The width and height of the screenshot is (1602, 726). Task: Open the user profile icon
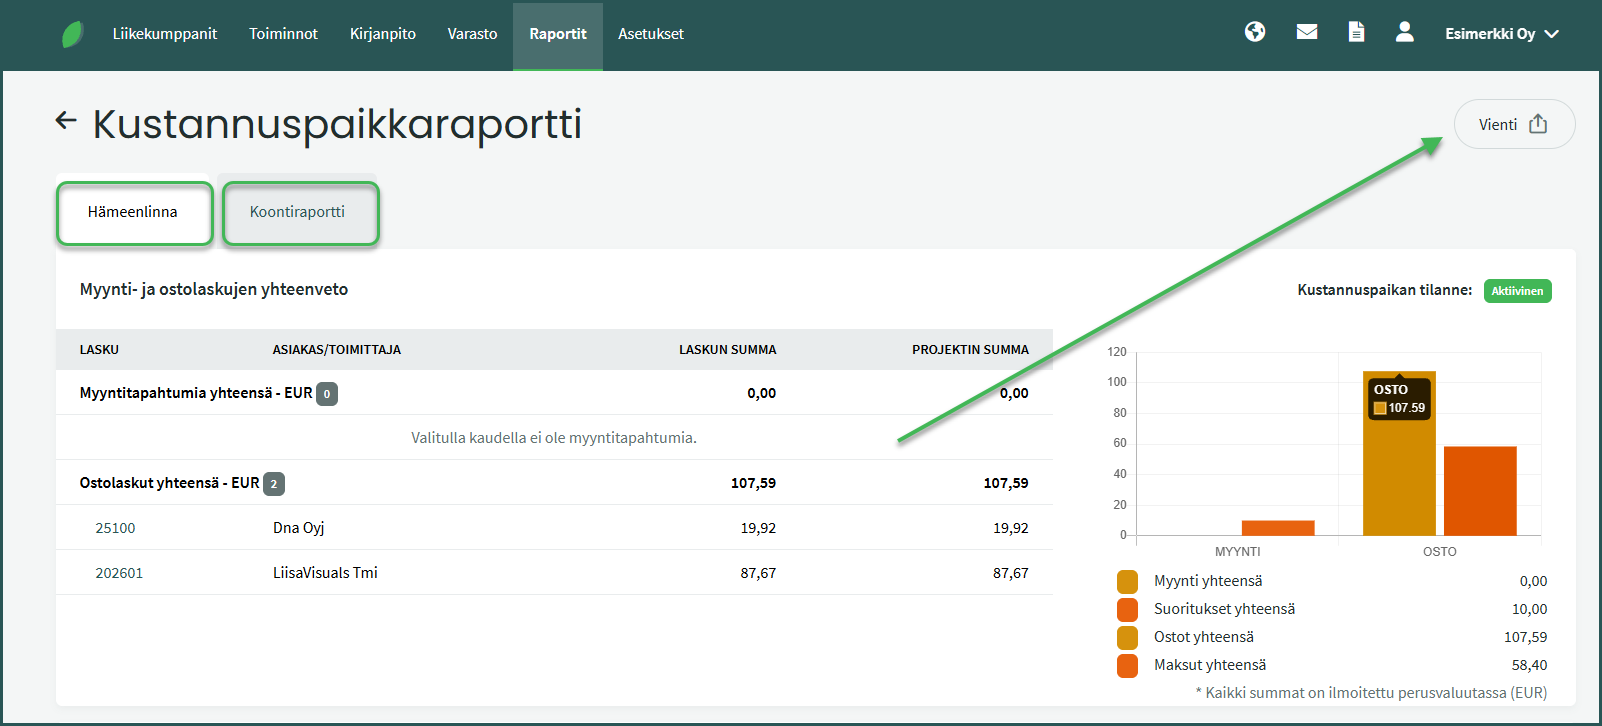[1405, 32]
